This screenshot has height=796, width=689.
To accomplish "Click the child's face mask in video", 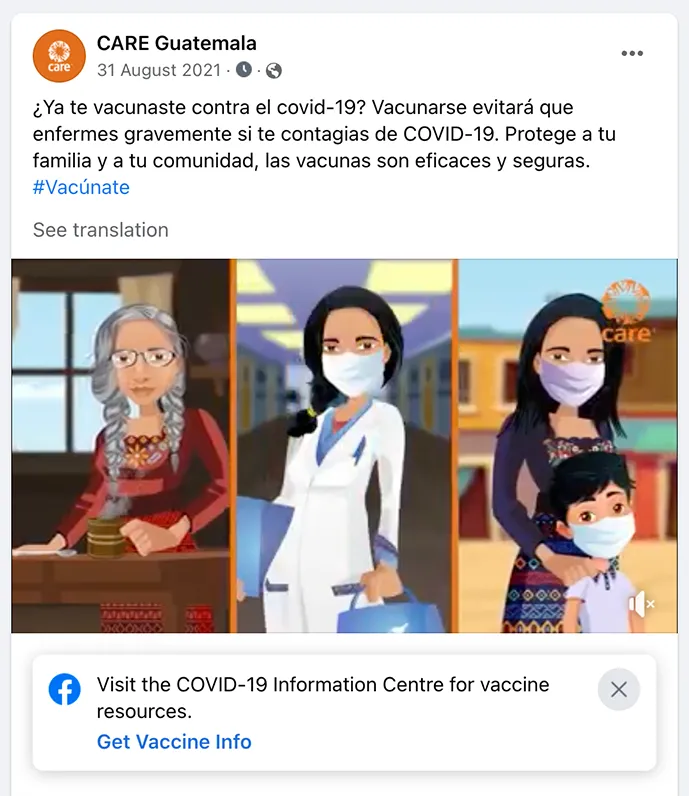I will (x=601, y=535).
